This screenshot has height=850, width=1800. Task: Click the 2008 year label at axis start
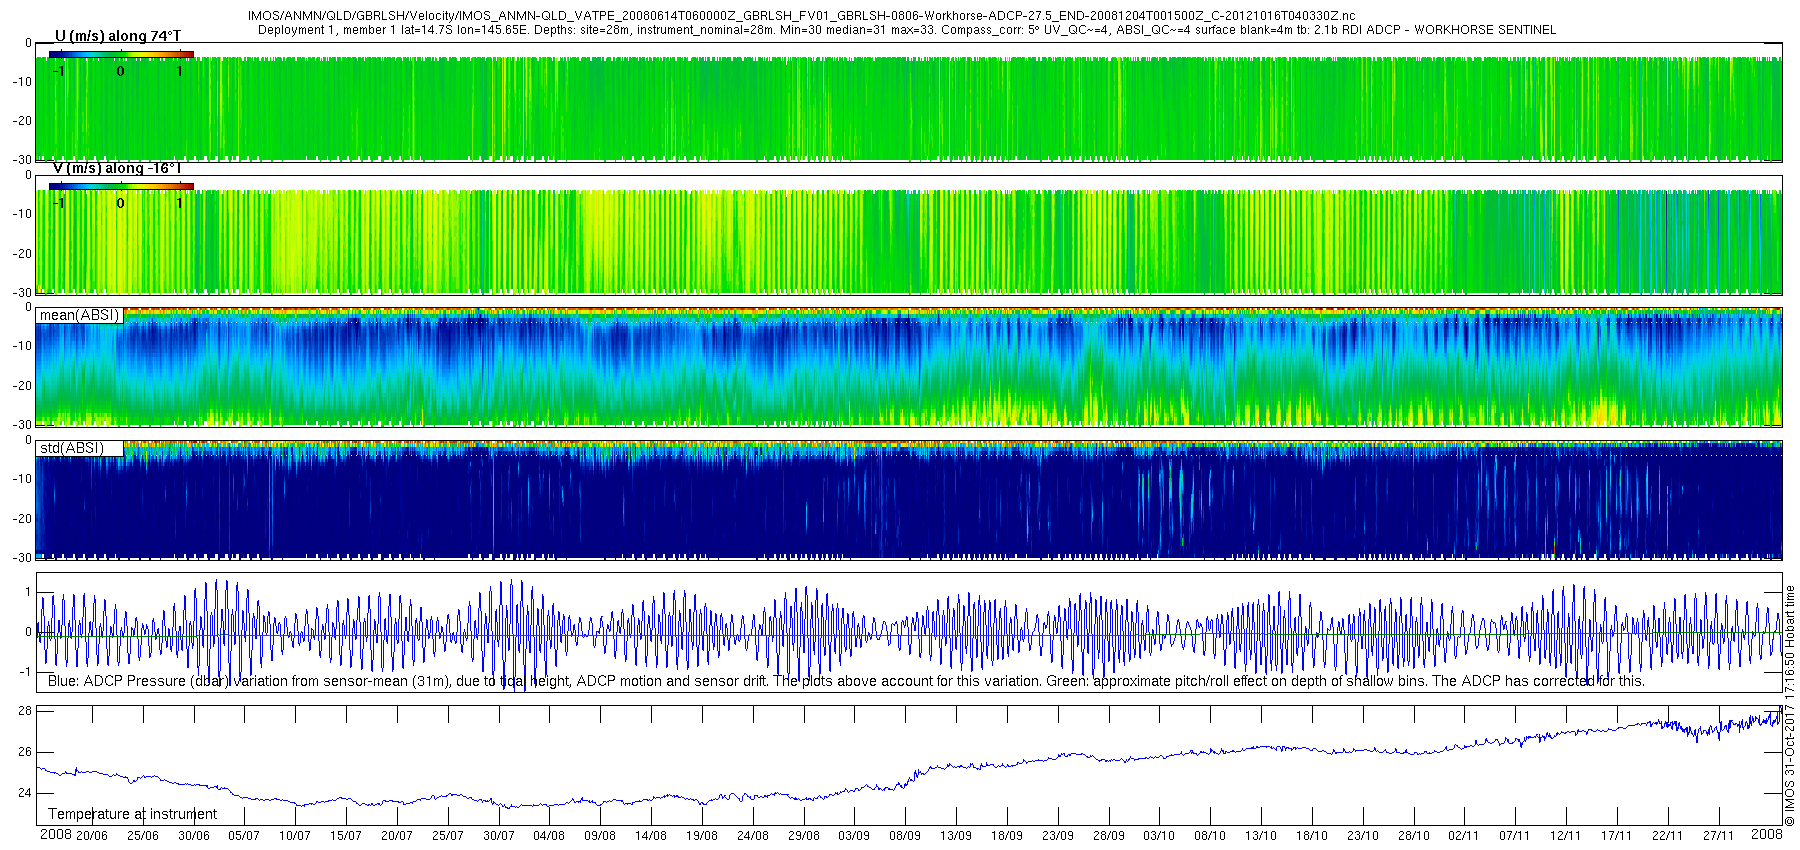(x=55, y=835)
